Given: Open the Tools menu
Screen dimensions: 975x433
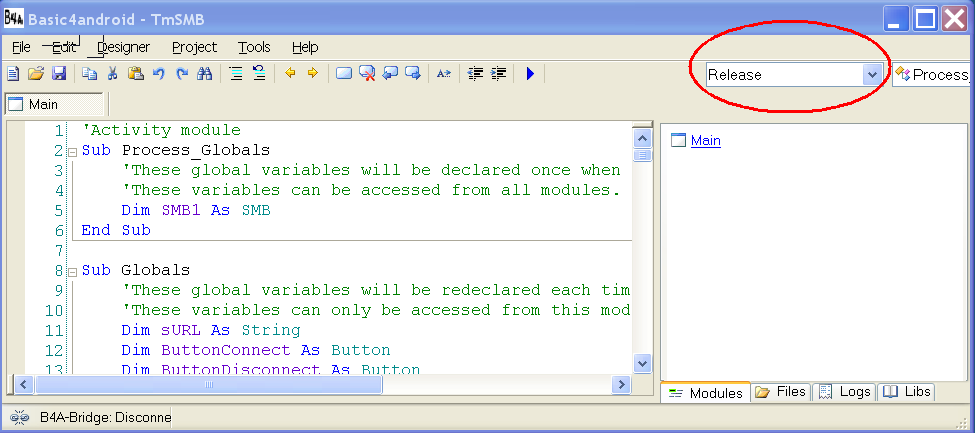Looking at the screenshot, I should (254, 47).
